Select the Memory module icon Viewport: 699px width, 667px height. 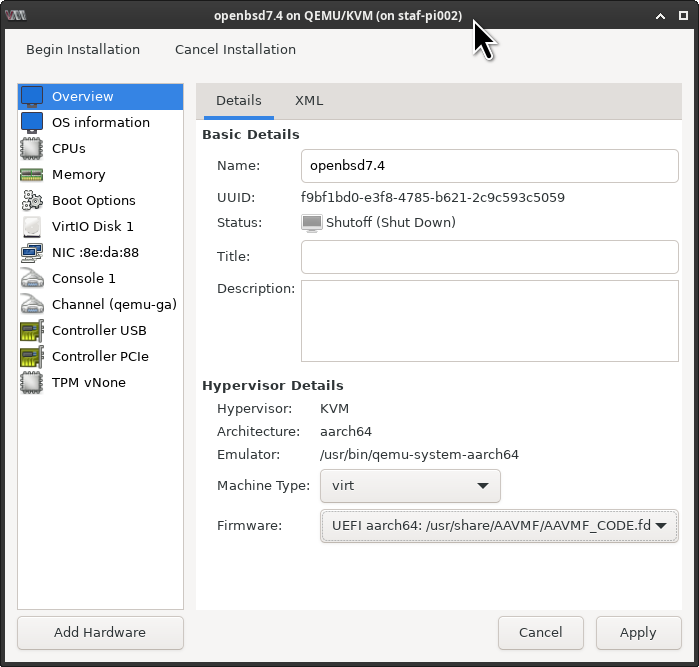(32, 175)
